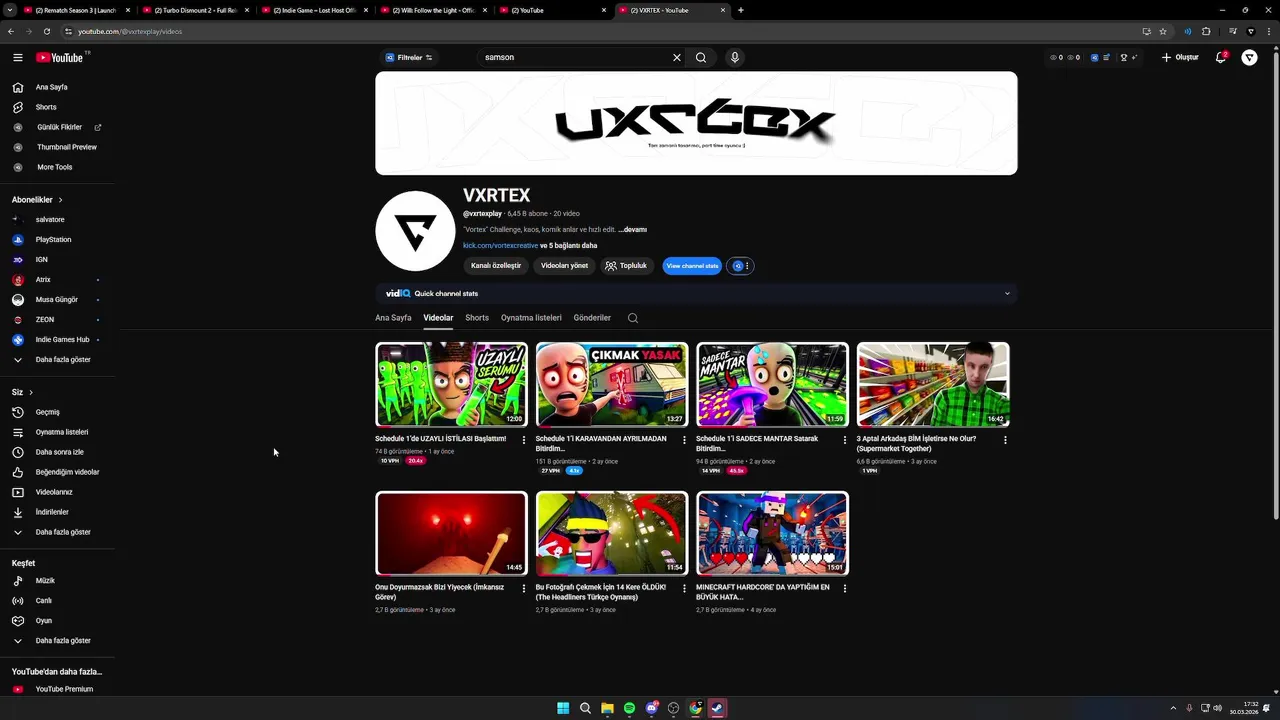Image resolution: width=1280 pixels, height=720 pixels.
Task: Open vidIQ more options next to channel stats
Action: coord(747,266)
